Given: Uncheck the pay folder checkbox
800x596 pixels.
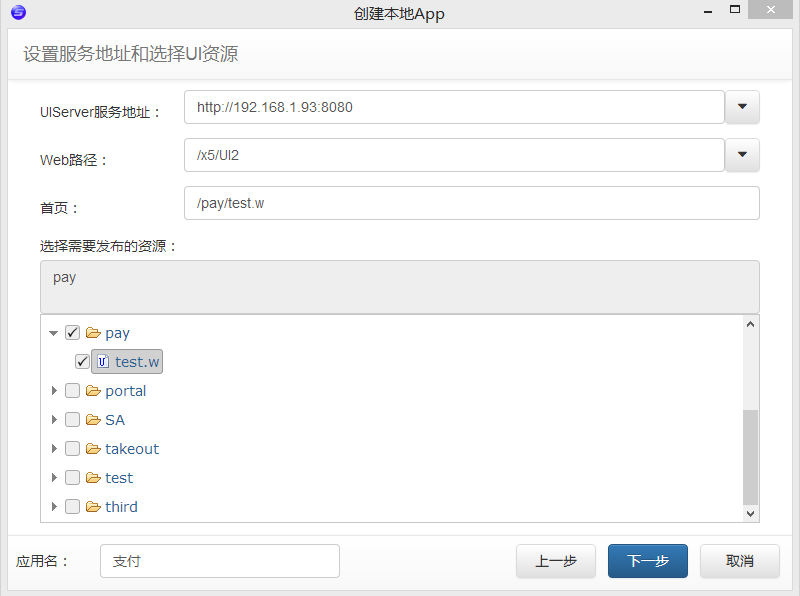Looking at the screenshot, I should coord(72,333).
